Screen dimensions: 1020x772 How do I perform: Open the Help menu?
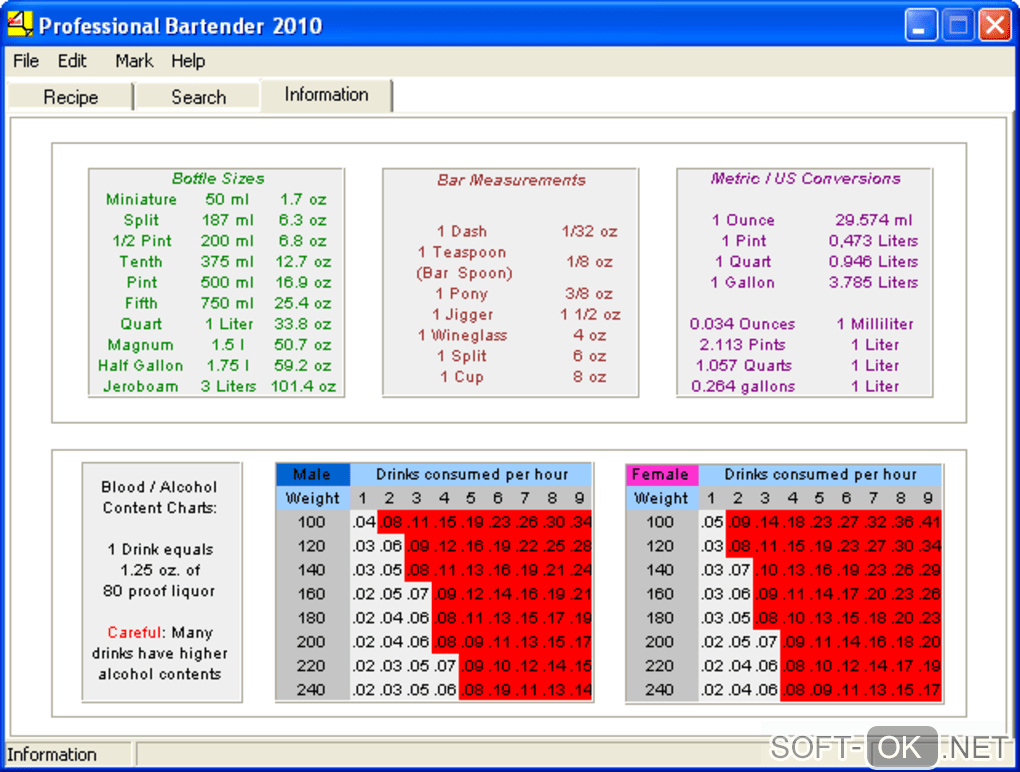pyautogui.click(x=188, y=61)
